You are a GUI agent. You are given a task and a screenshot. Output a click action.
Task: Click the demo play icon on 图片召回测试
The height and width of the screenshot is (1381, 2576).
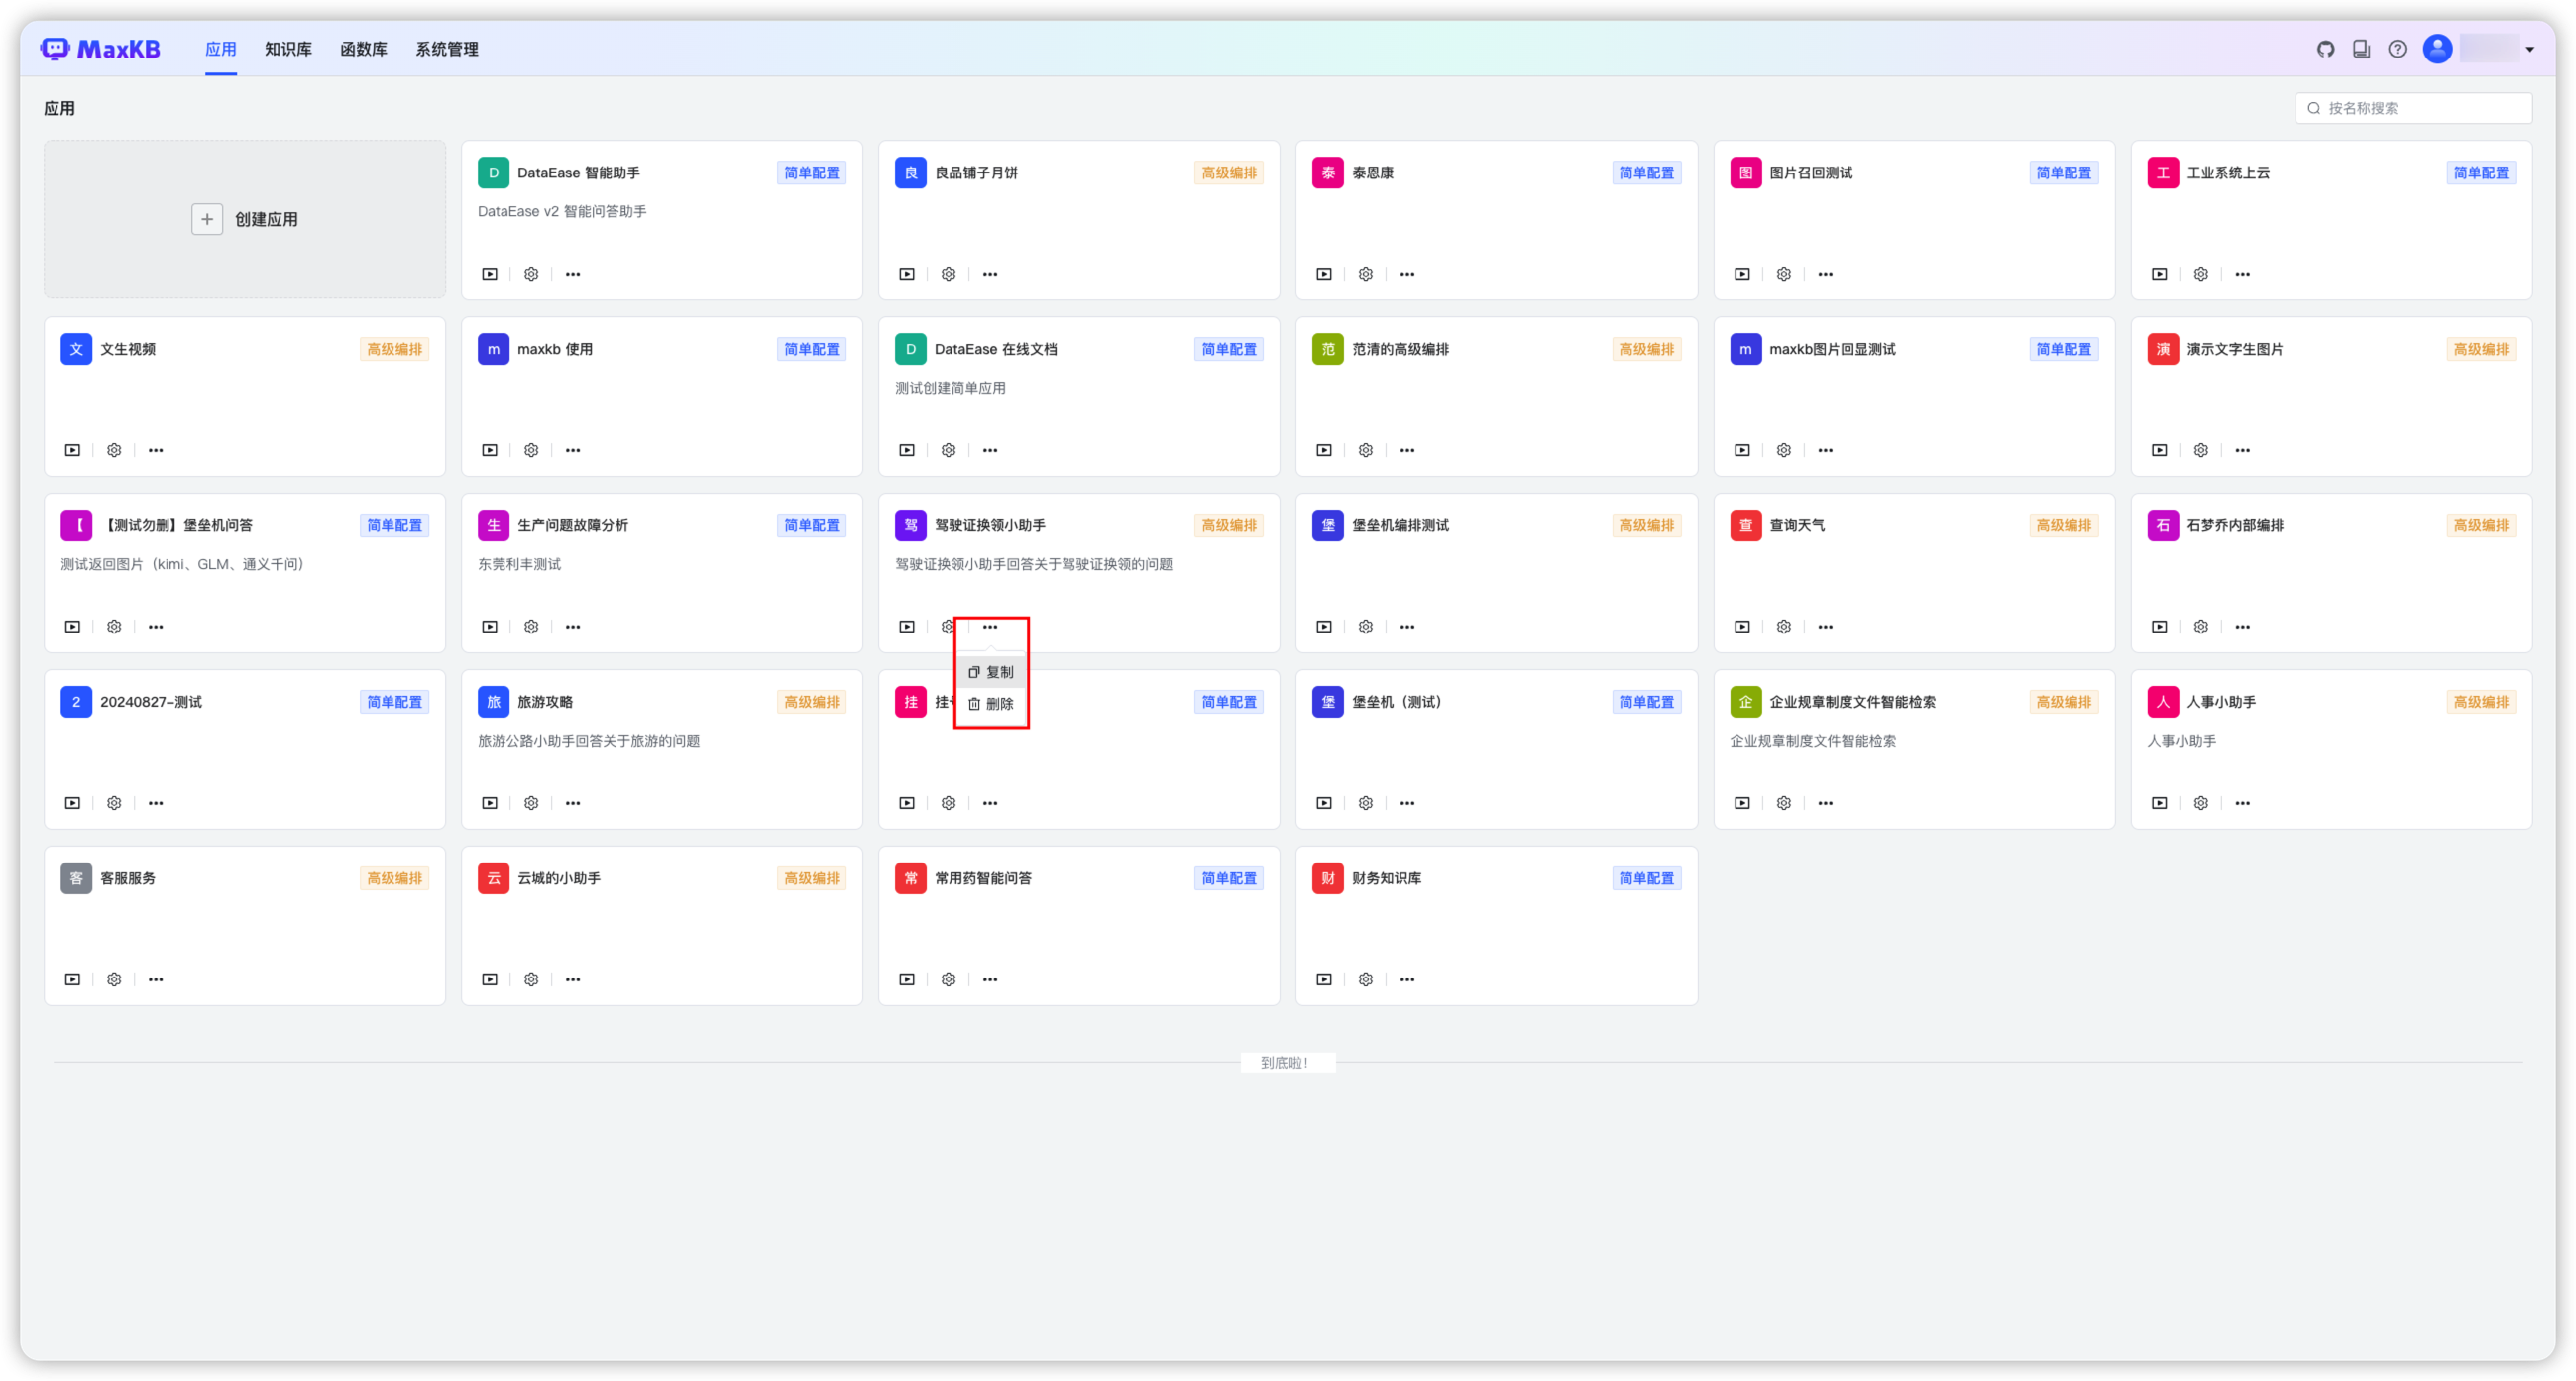[1742, 274]
